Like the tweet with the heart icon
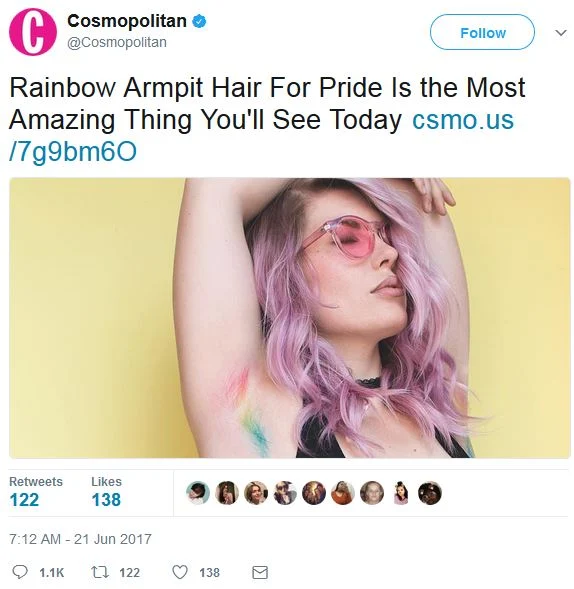 pyautogui.click(x=180, y=572)
